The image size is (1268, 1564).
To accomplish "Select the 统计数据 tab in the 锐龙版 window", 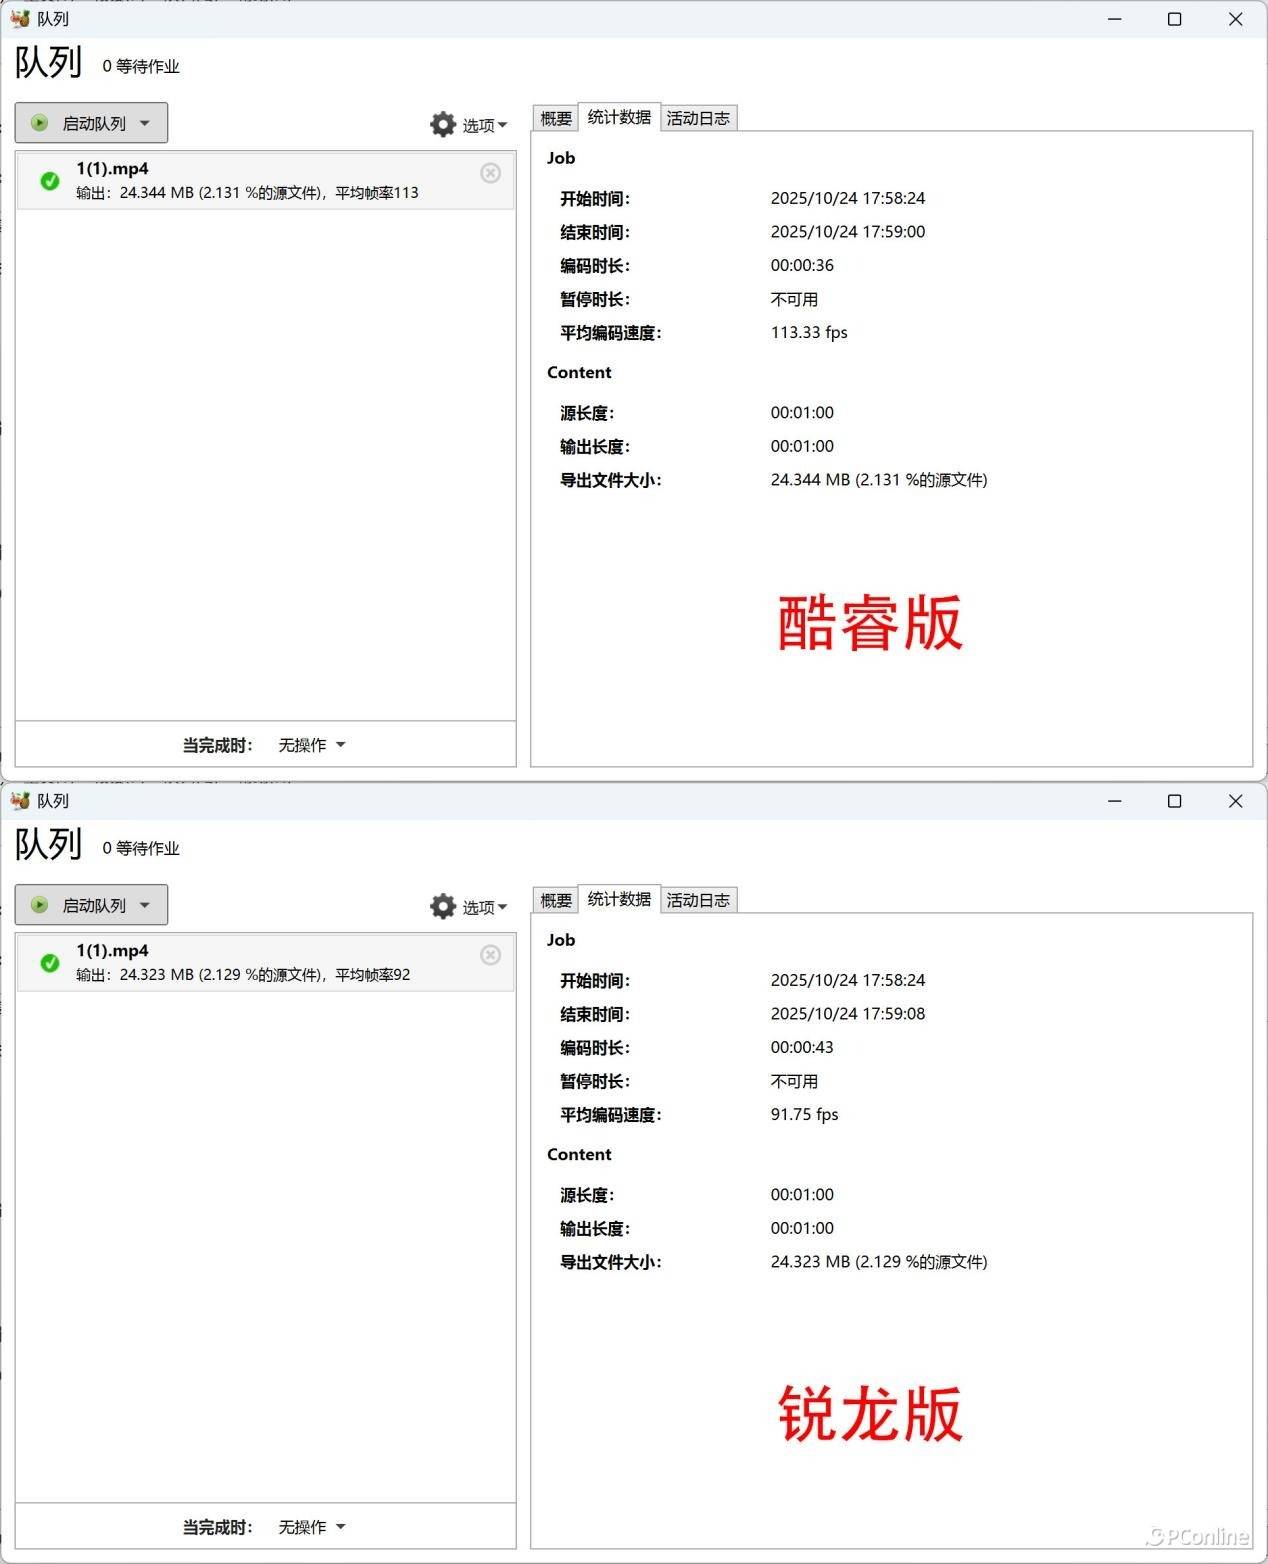I will pyautogui.click(x=619, y=899).
